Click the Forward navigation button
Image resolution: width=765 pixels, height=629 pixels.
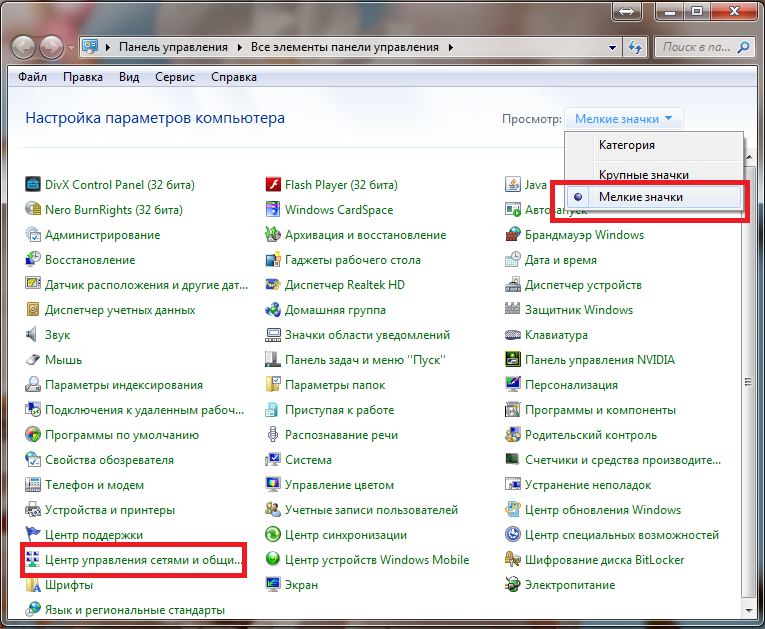click(52, 48)
